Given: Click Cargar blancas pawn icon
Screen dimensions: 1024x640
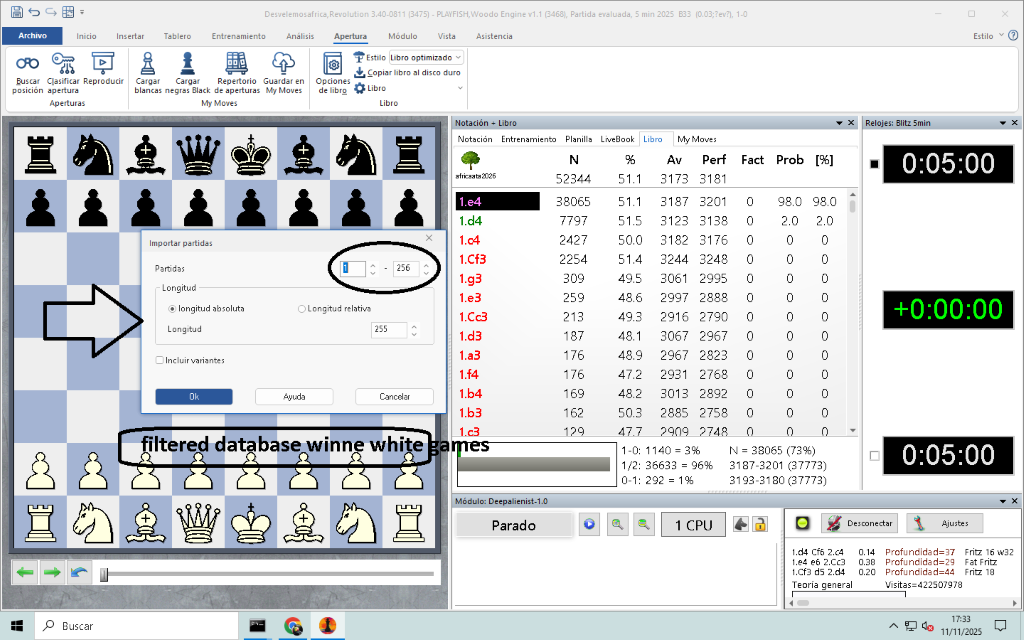Looking at the screenshot, I should (148, 66).
